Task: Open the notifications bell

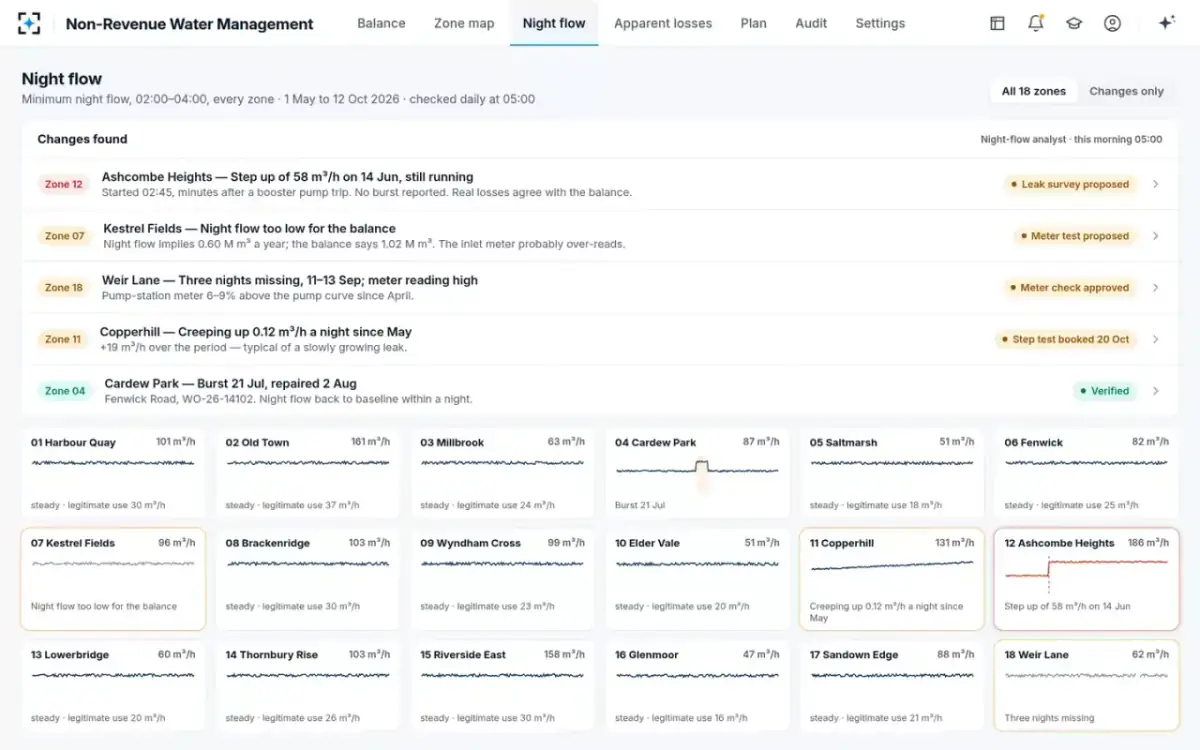Action: tap(1036, 23)
